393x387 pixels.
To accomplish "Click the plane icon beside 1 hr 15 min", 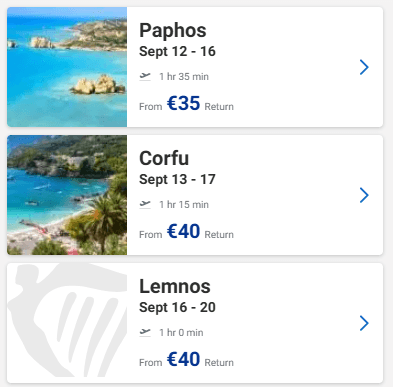I will (x=145, y=205).
